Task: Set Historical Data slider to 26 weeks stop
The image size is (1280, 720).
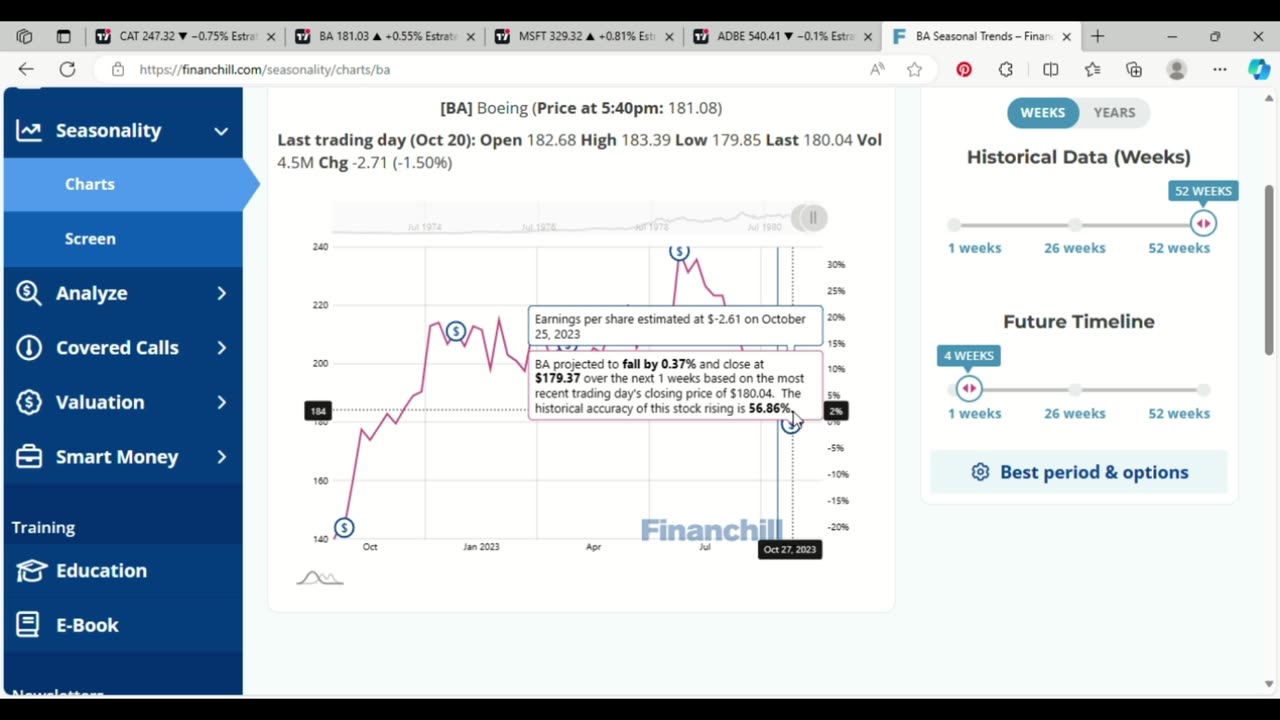Action: [x=1075, y=225]
